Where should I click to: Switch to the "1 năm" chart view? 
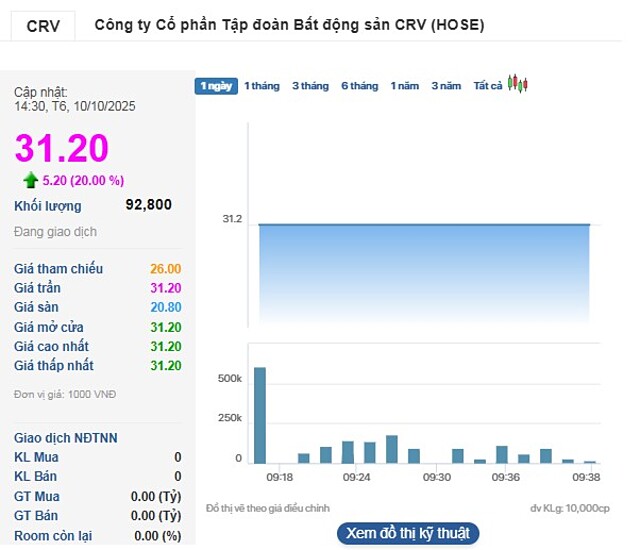(x=405, y=86)
